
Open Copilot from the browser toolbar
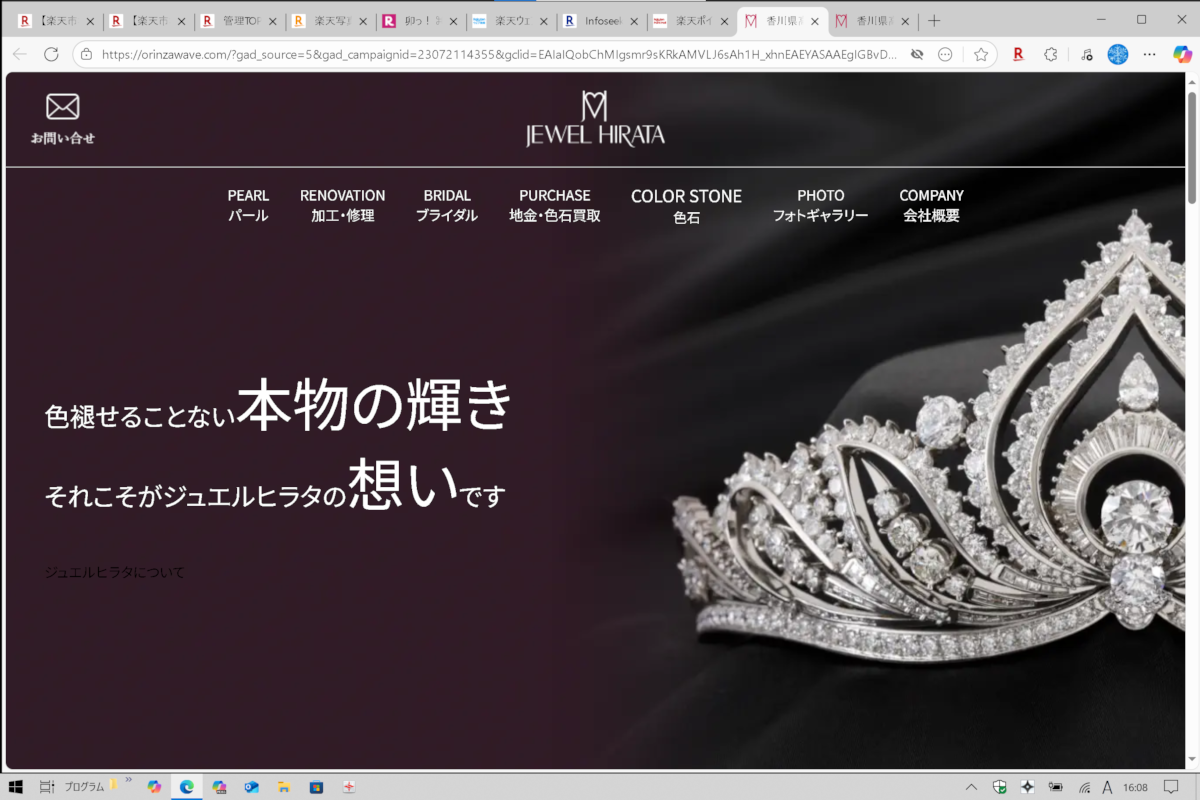click(1183, 55)
